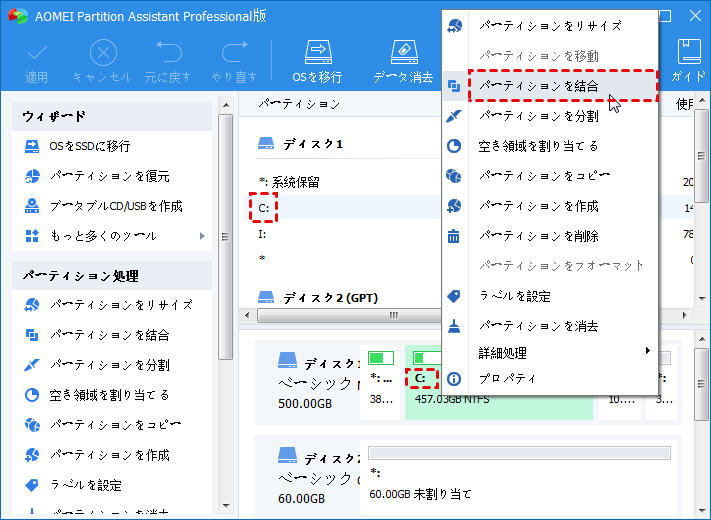711x520 pixels.
Task: Click sidebar ラベルを設定 tag operation
Action: [x=73, y=485]
